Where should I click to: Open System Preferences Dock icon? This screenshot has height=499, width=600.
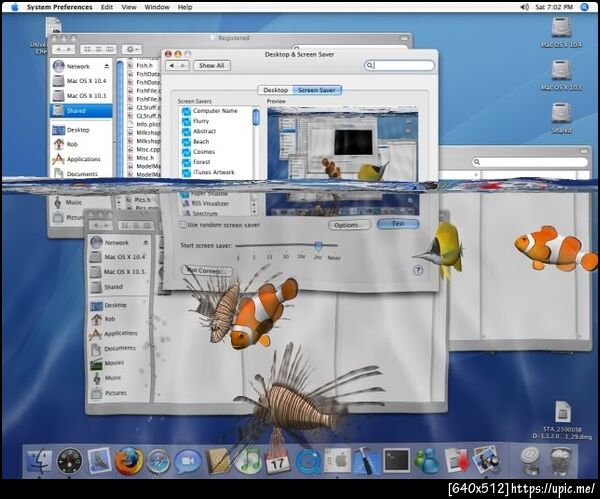click(338, 461)
